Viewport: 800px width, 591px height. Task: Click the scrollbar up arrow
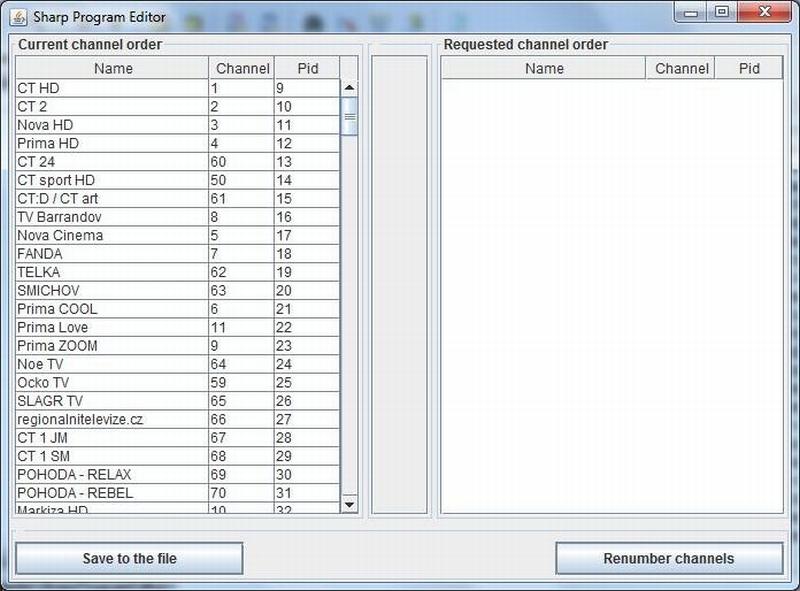click(x=347, y=87)
